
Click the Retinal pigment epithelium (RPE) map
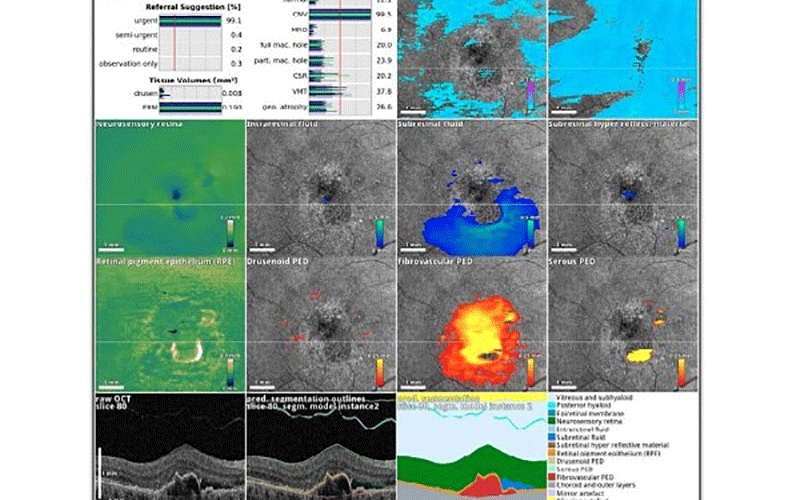(170, 324)
